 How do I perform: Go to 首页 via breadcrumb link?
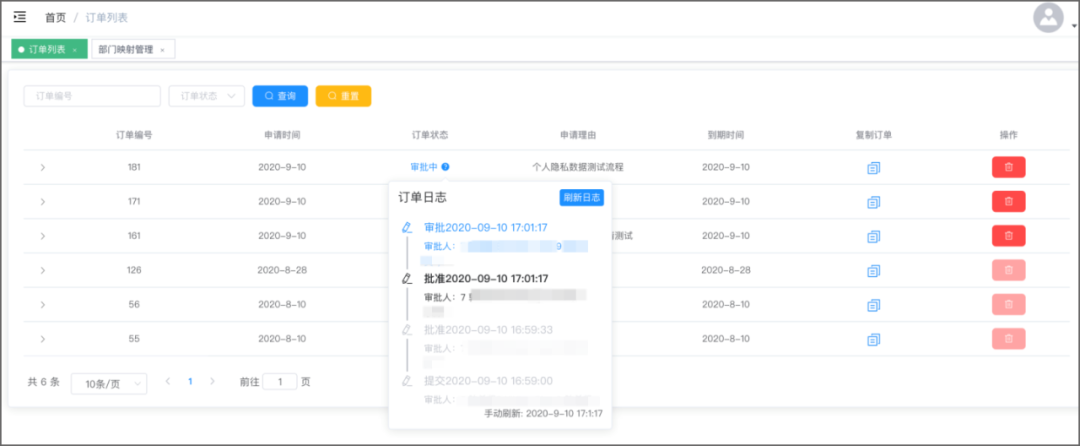55,17
